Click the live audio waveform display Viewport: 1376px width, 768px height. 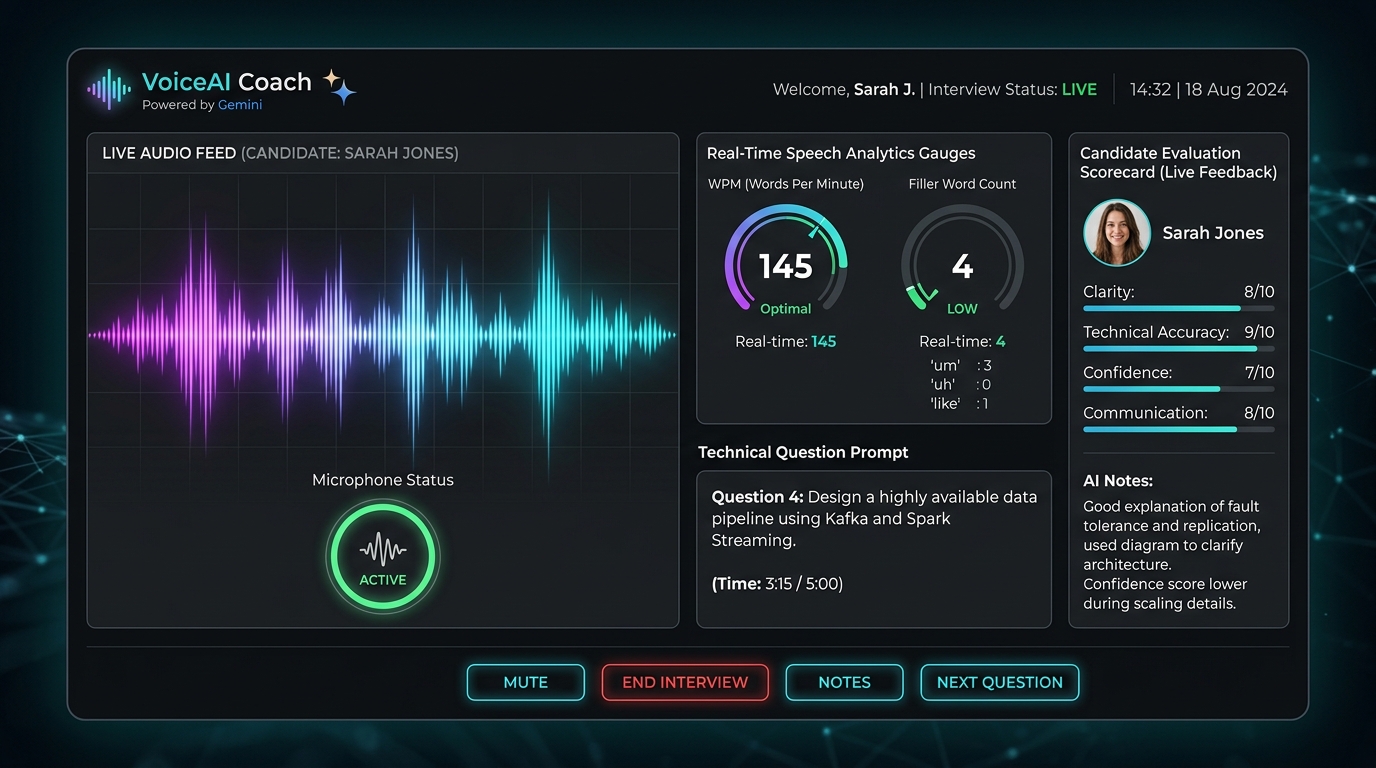pos(383,335)
